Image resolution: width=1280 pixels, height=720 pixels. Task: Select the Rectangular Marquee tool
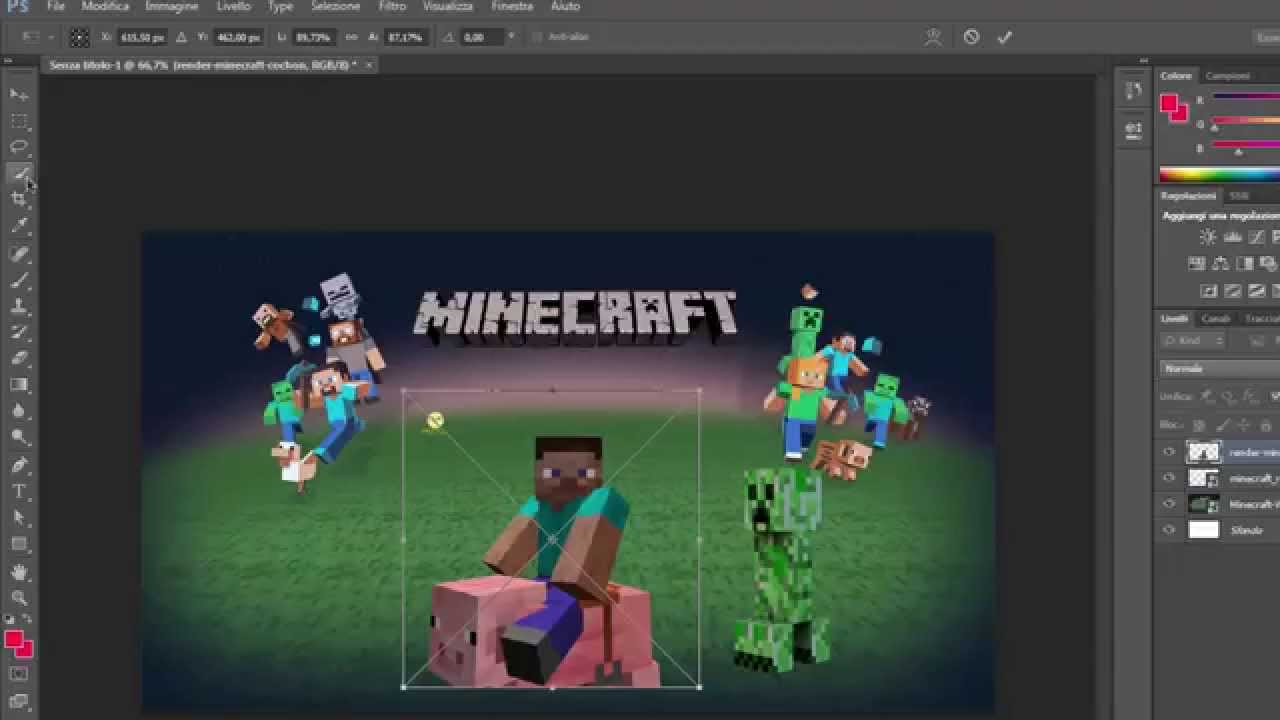[x=19, y=121]
